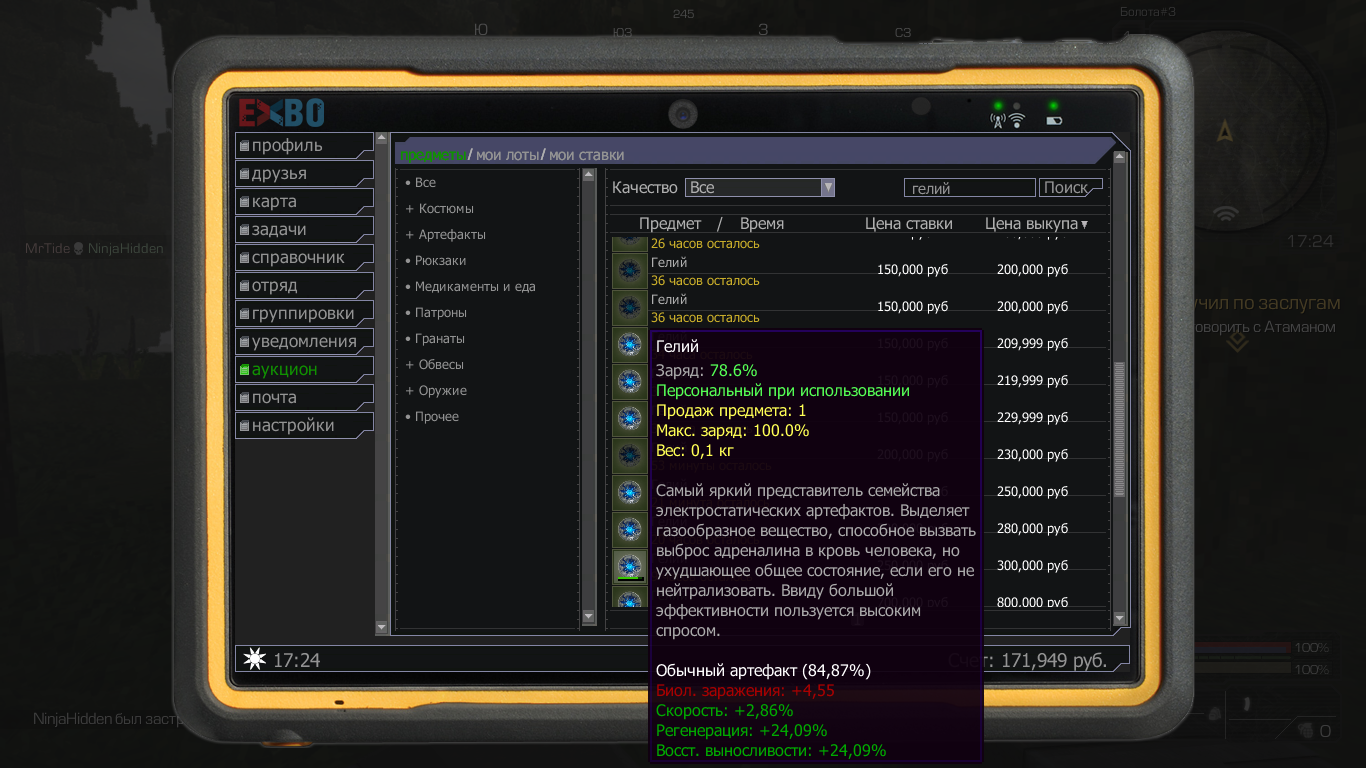Click the 17:24 clock in status bar

[296, 661]
